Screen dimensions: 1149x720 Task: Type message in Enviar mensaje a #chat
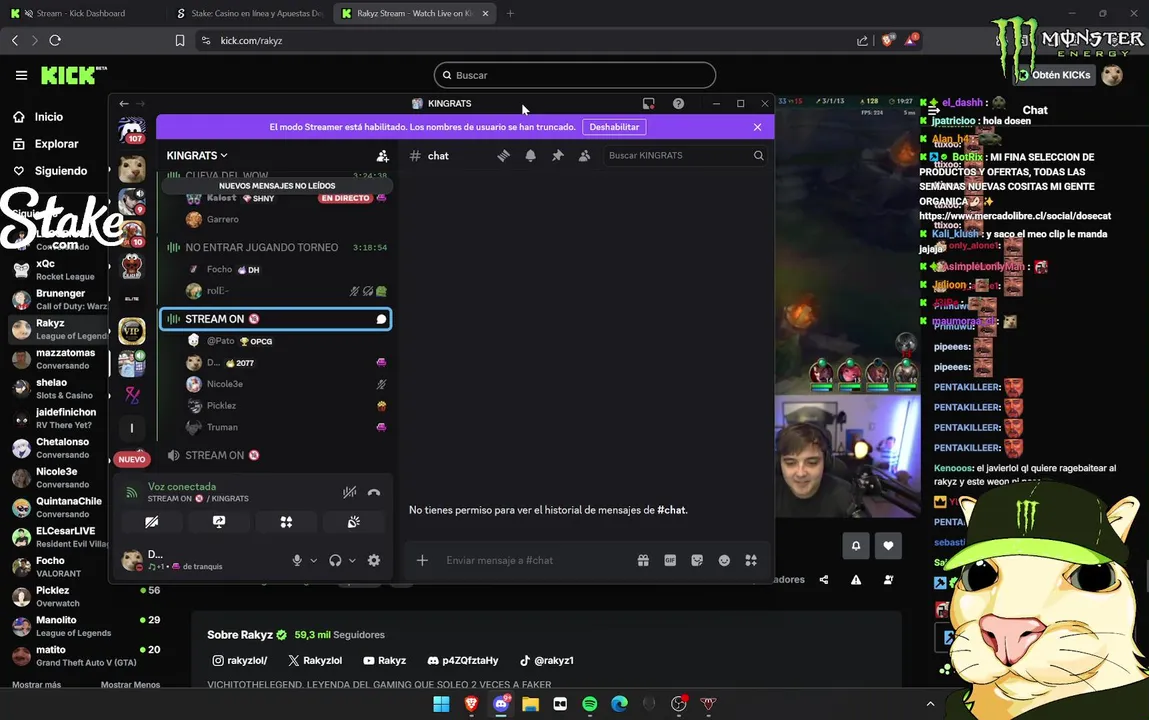535,560
